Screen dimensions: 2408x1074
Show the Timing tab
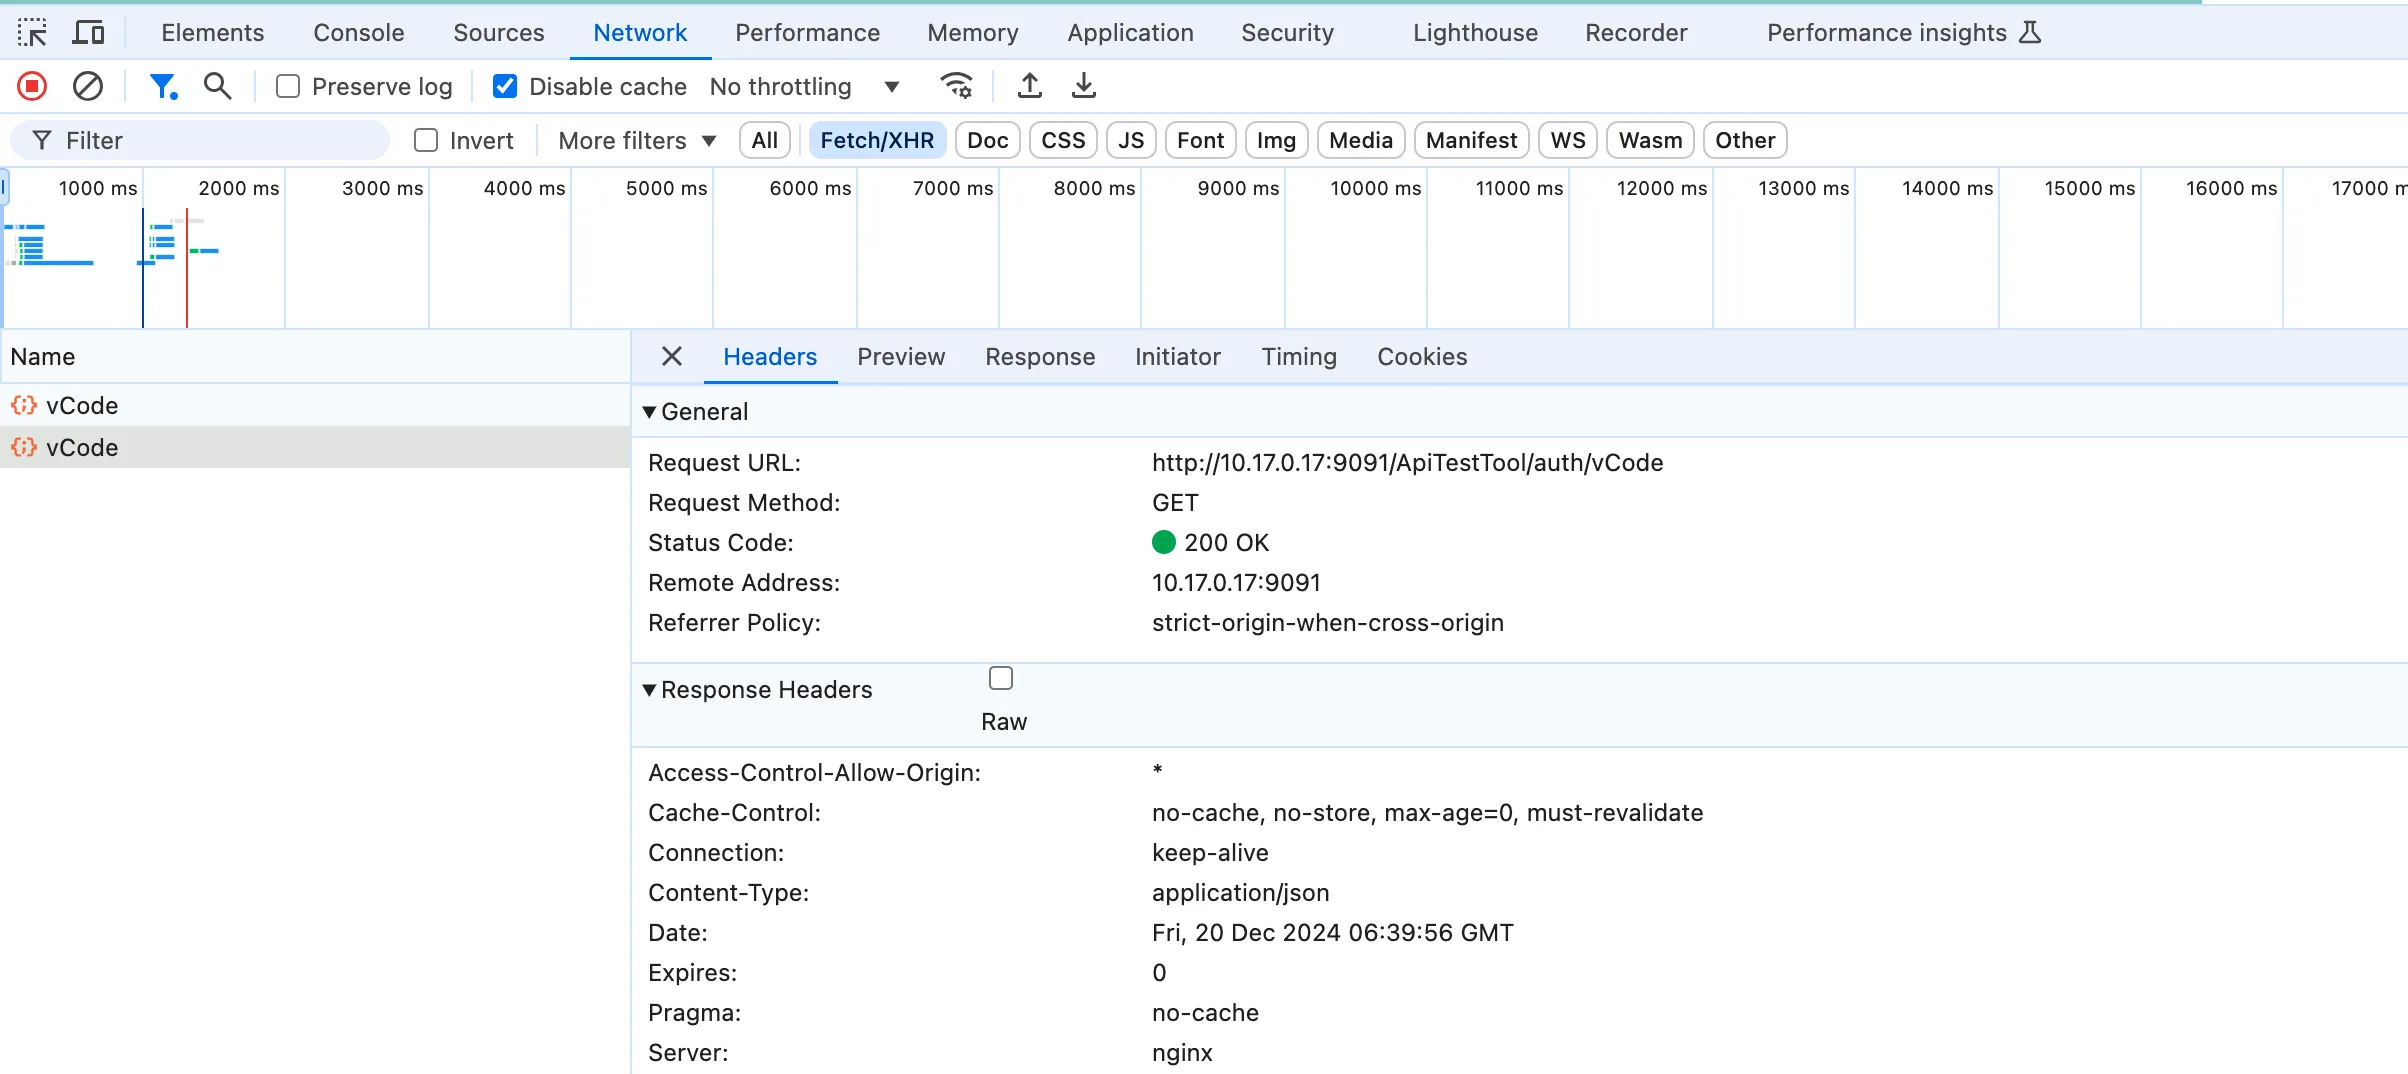point(1299,356)
